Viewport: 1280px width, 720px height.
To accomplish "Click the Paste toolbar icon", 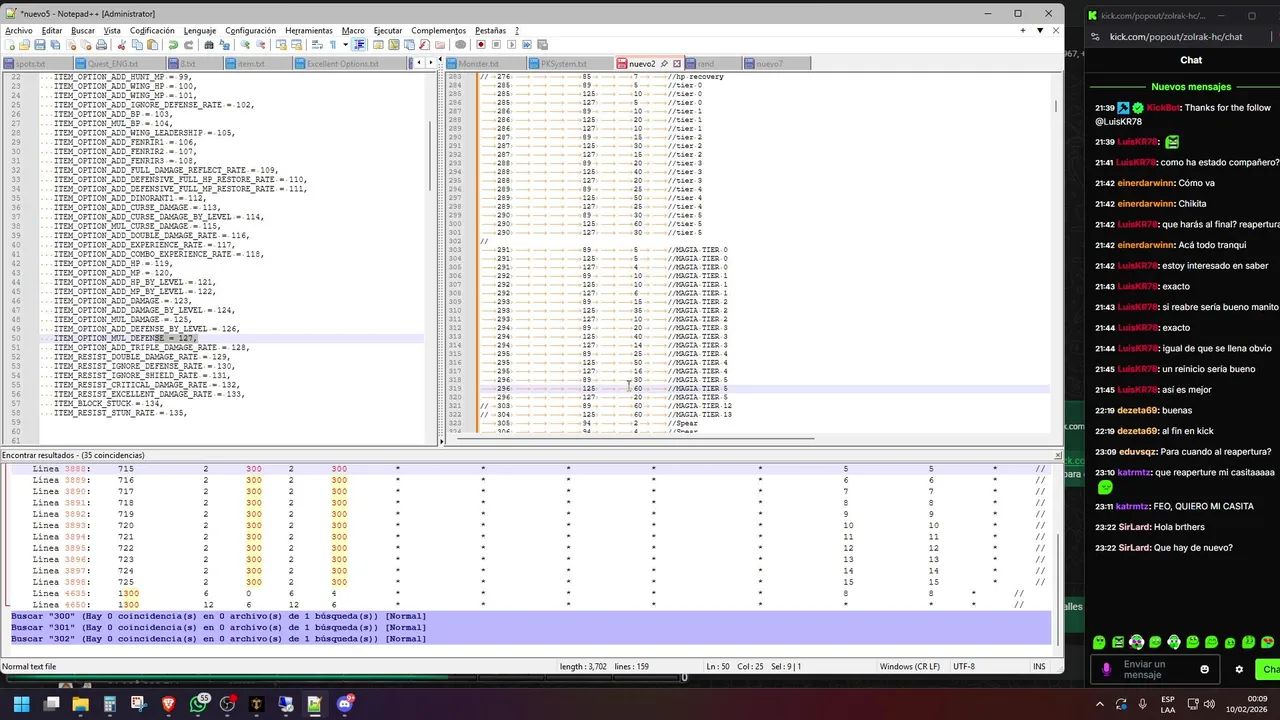I will [x=152, y=44].
